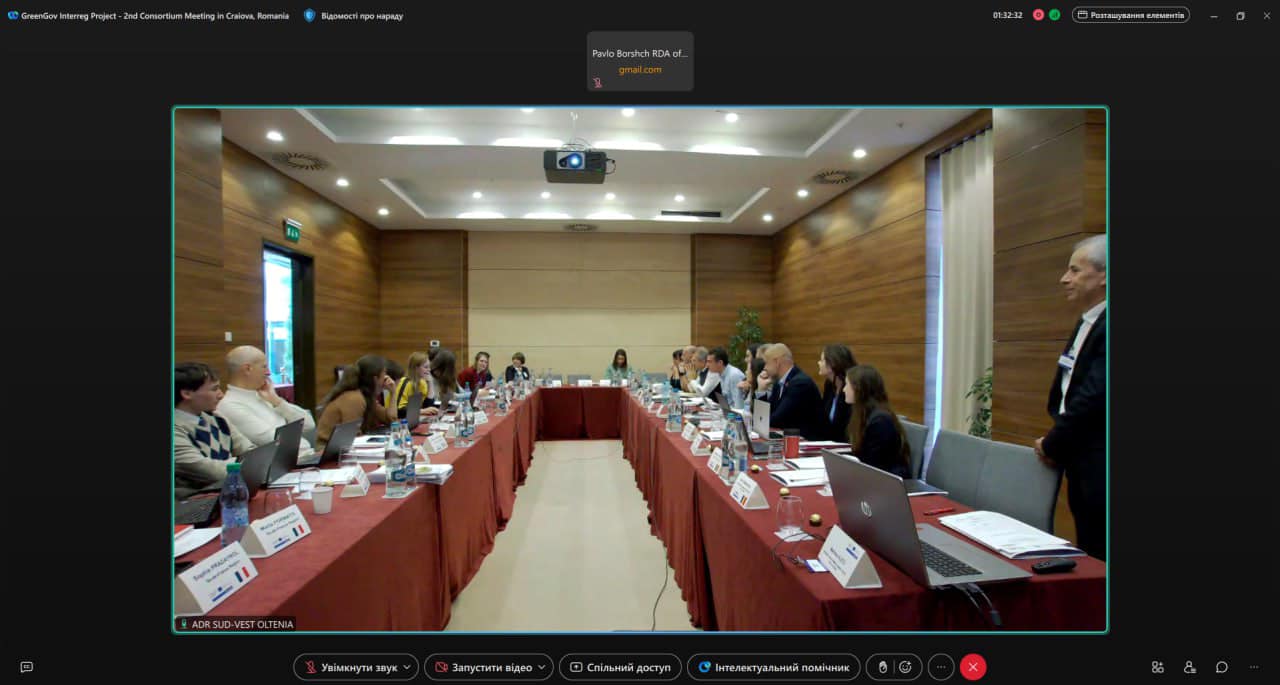1280x685 pixels.
Task: Expand the video options arrow next to Запустити відео
Action: coord(543,667)
